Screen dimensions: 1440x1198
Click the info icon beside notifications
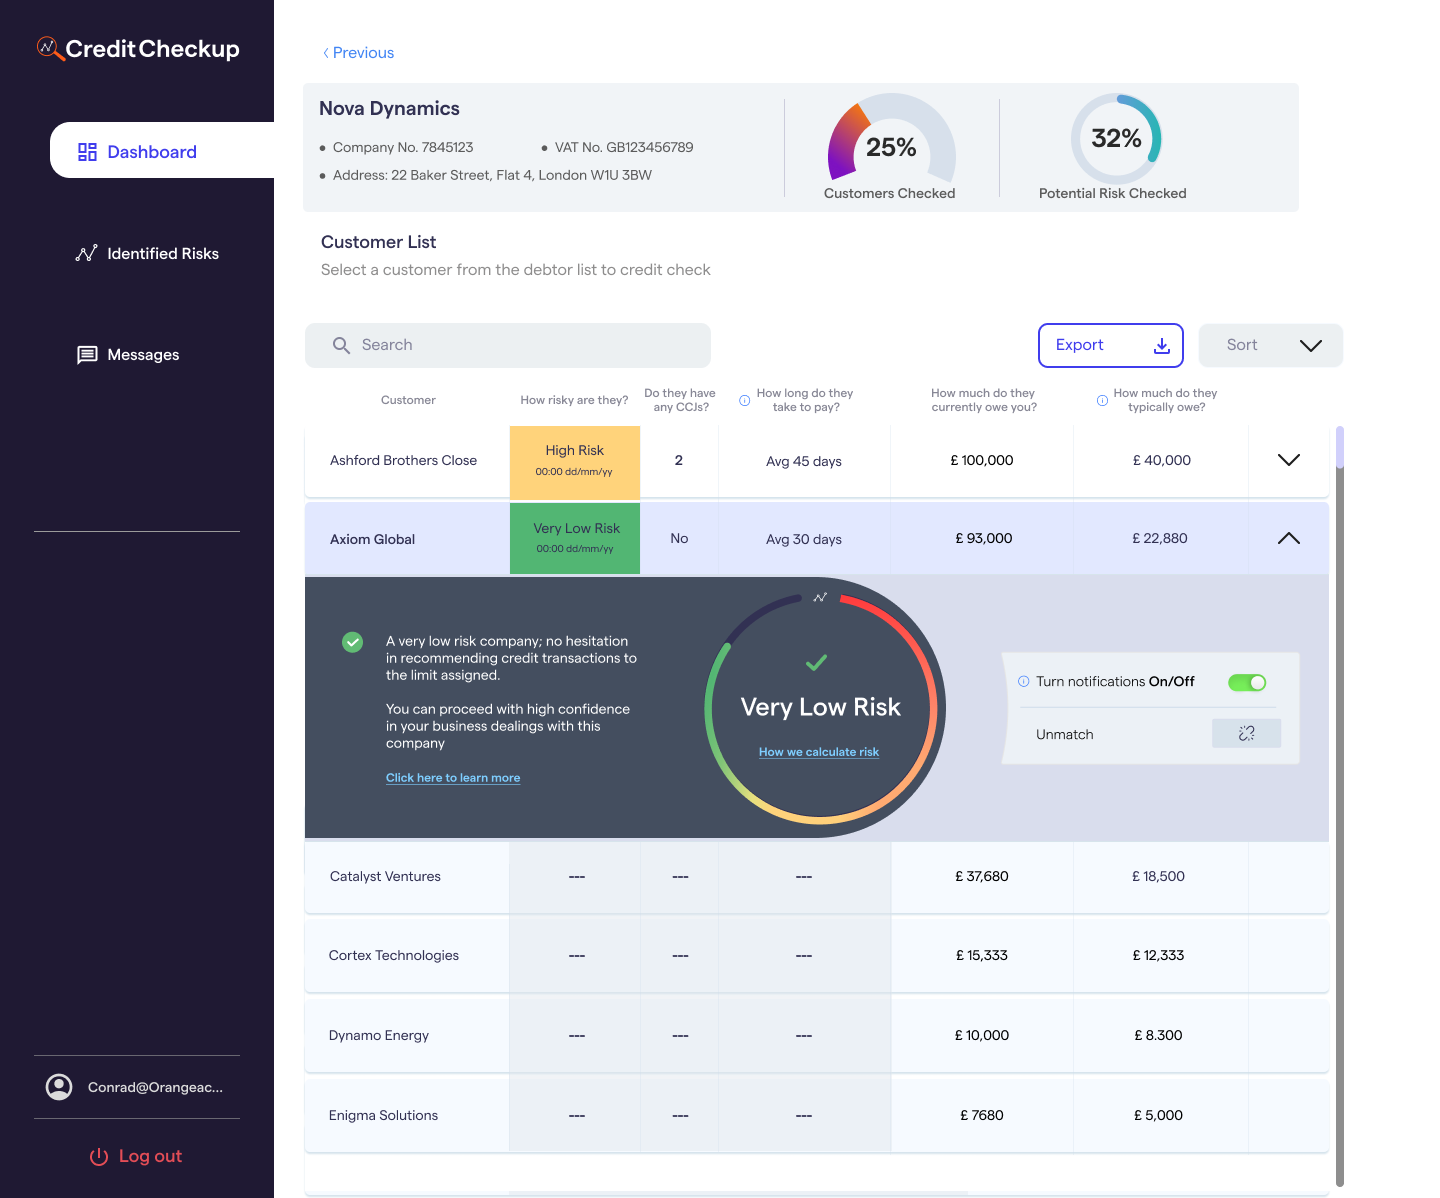click(1023, 681)
